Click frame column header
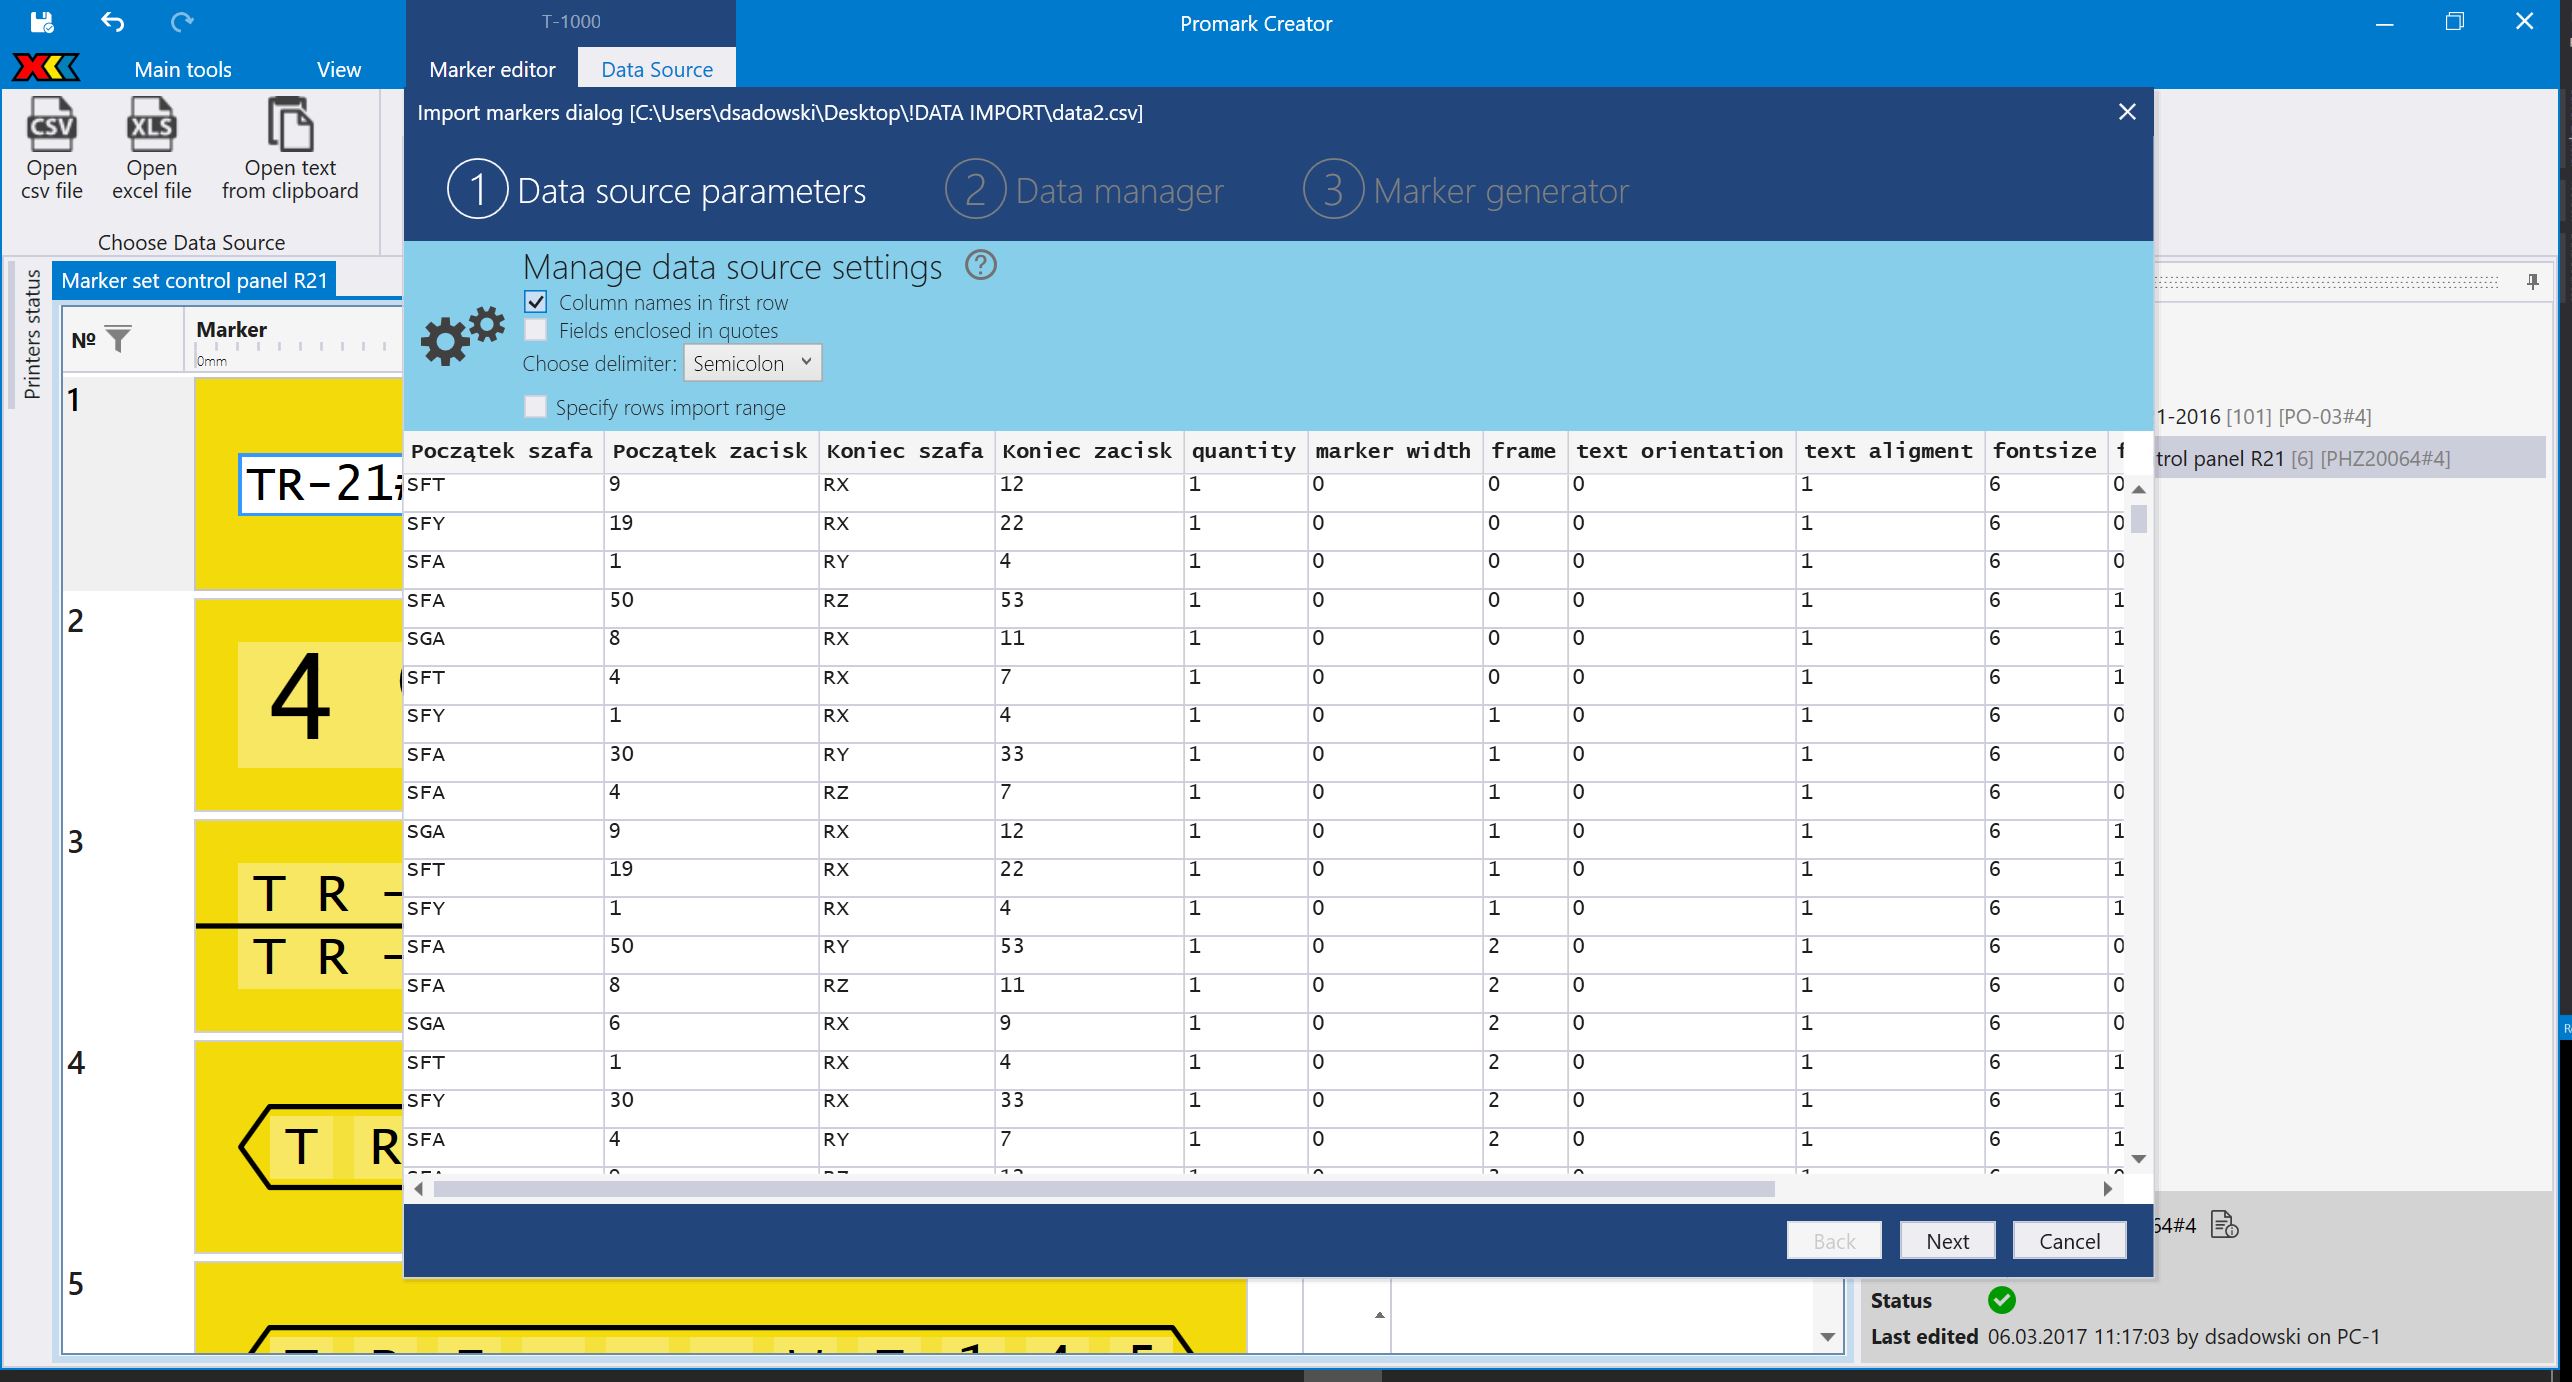Image resolution: width=2572 pixels, height=1382 pixels. click(x=1524, y=451)
